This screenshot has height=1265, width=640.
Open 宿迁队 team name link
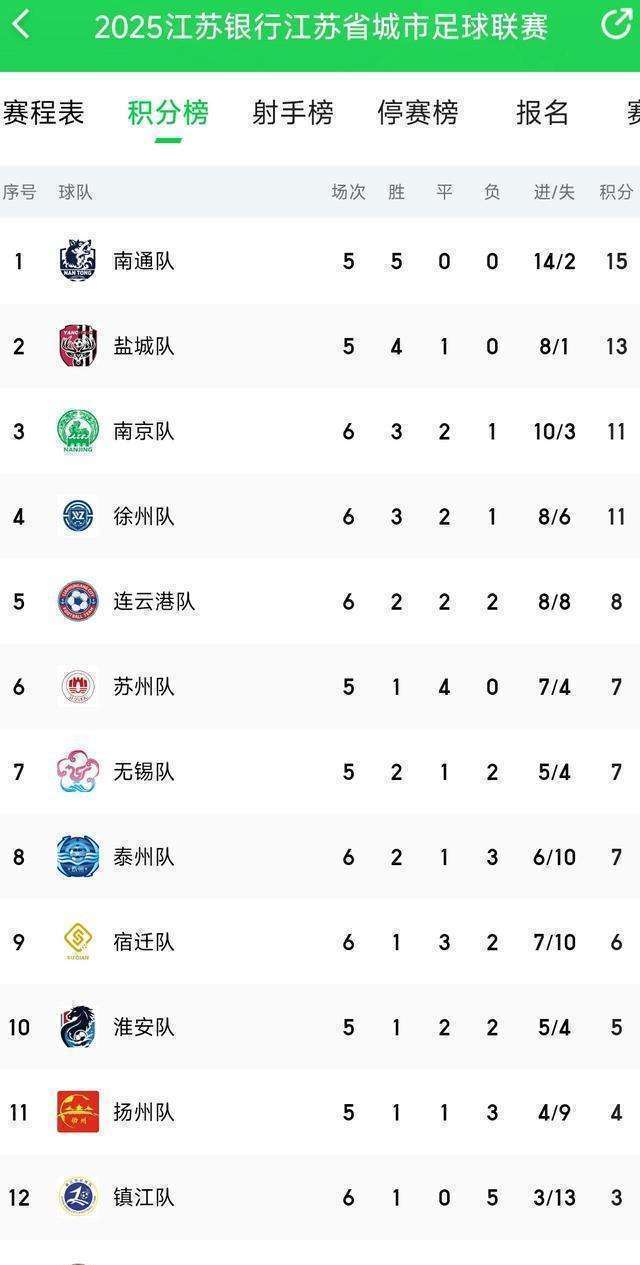click(x=144, y=942)
